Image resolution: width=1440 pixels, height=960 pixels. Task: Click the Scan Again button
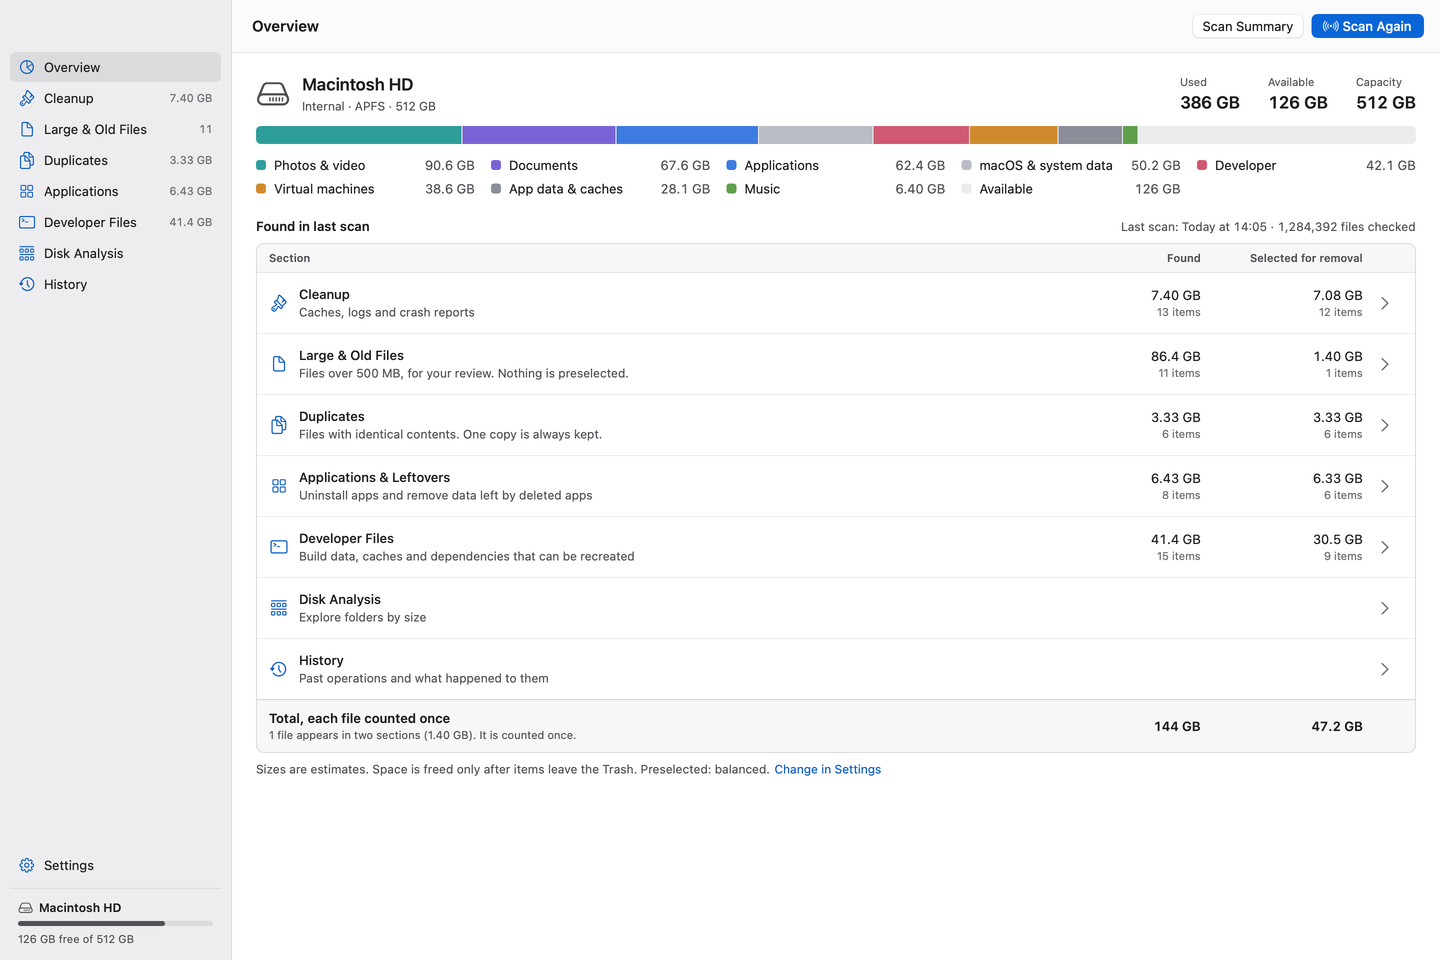(x=1367, y=26)
